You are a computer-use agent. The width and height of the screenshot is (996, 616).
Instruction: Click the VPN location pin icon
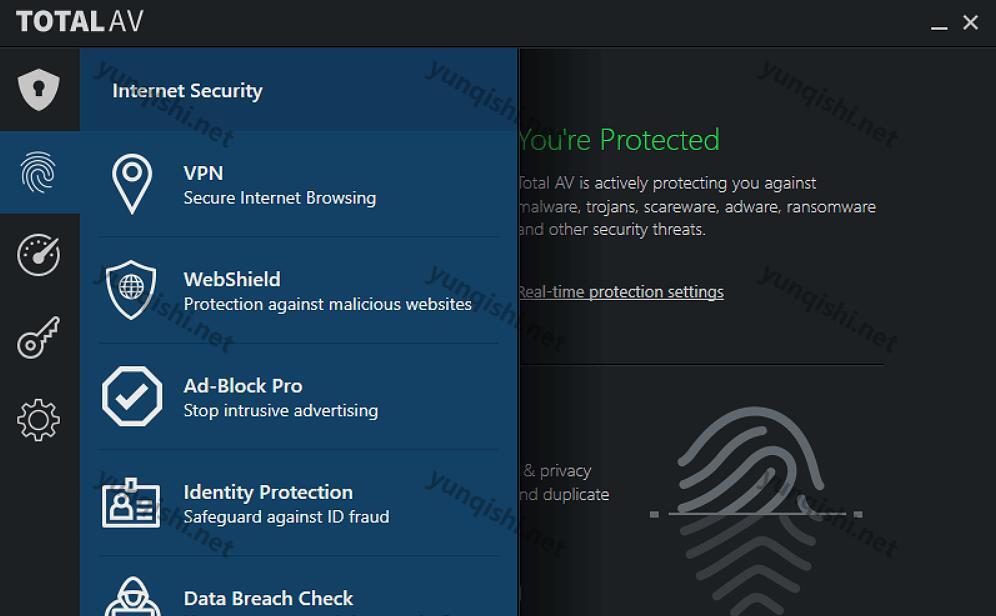132,184
